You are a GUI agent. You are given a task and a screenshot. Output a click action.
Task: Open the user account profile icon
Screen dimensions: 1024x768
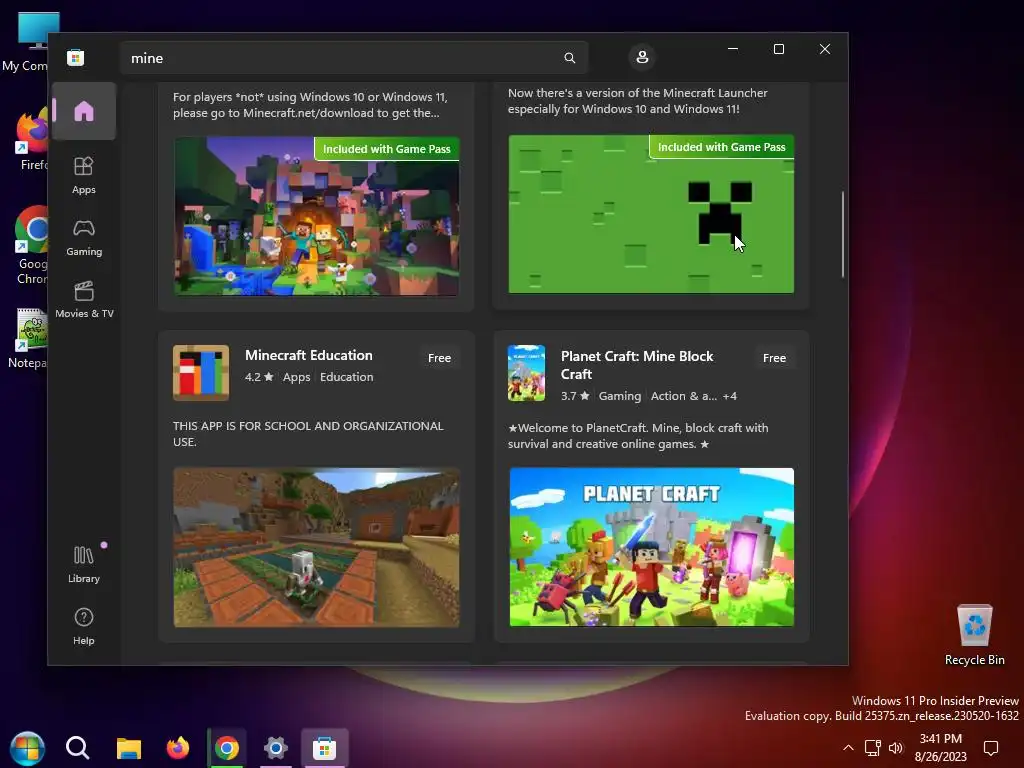(642, 57)
